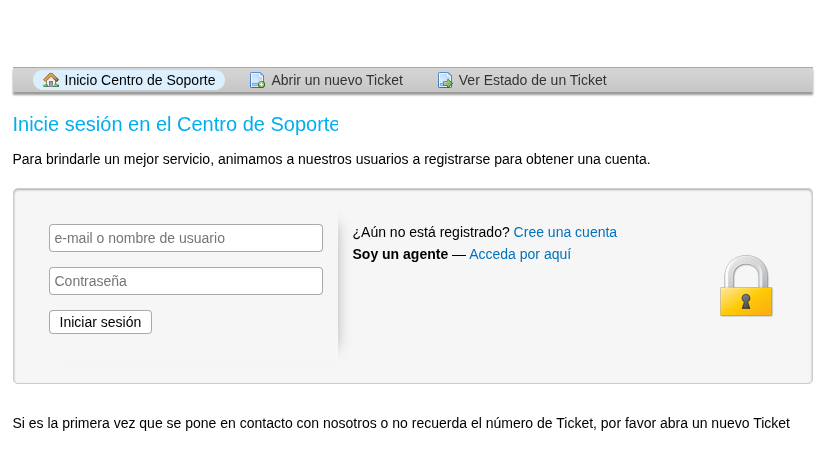Screen dimensions: 830x475
Task: Click empty navigation bar area right of tabs
Action: click(710, 80)
